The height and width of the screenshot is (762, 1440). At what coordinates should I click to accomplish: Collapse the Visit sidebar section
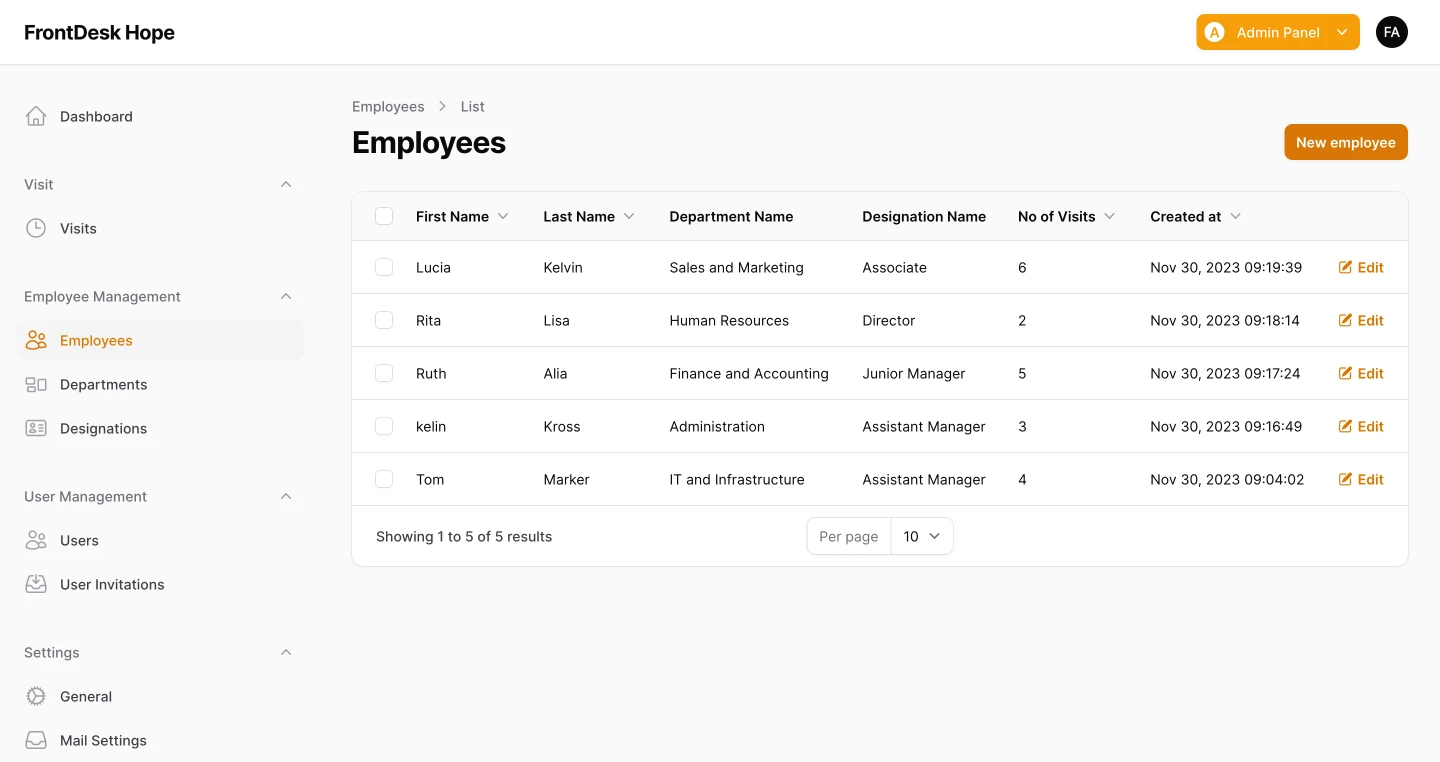point(286,184)
